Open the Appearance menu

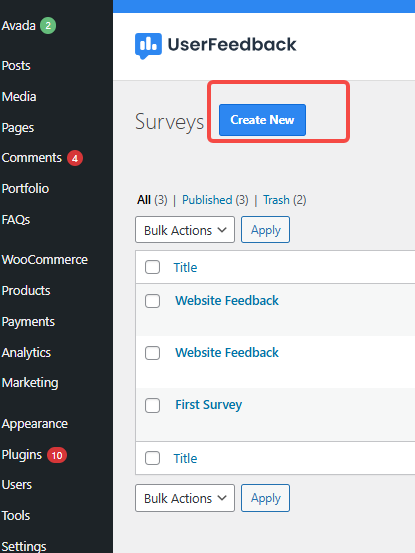click(35, 424)
